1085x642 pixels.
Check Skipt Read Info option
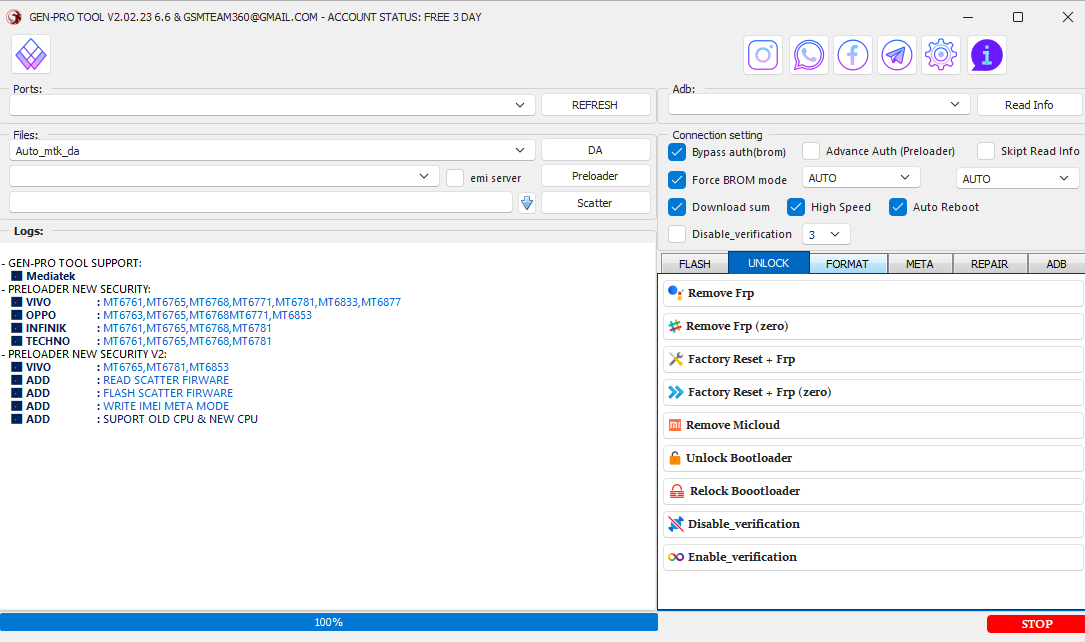click(x=986, y=151)
